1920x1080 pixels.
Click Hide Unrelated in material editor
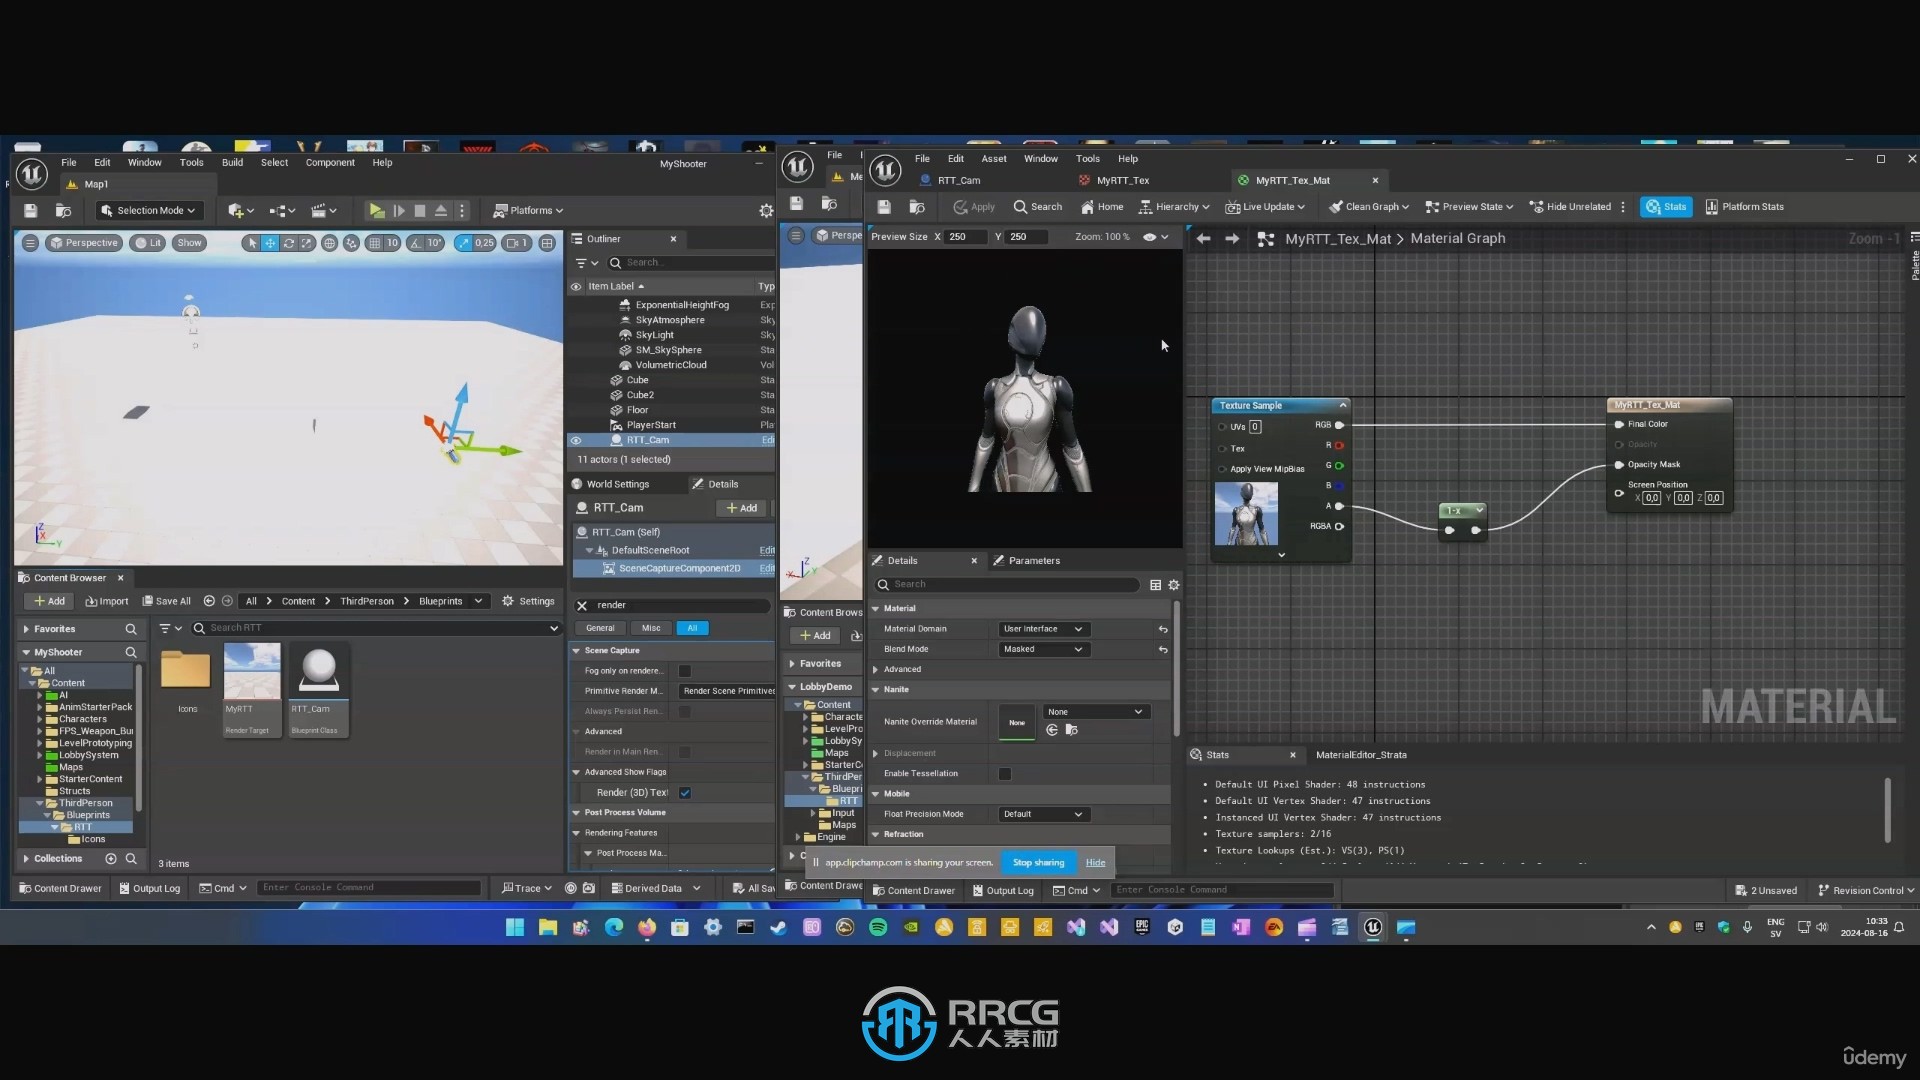point(1570,207)
